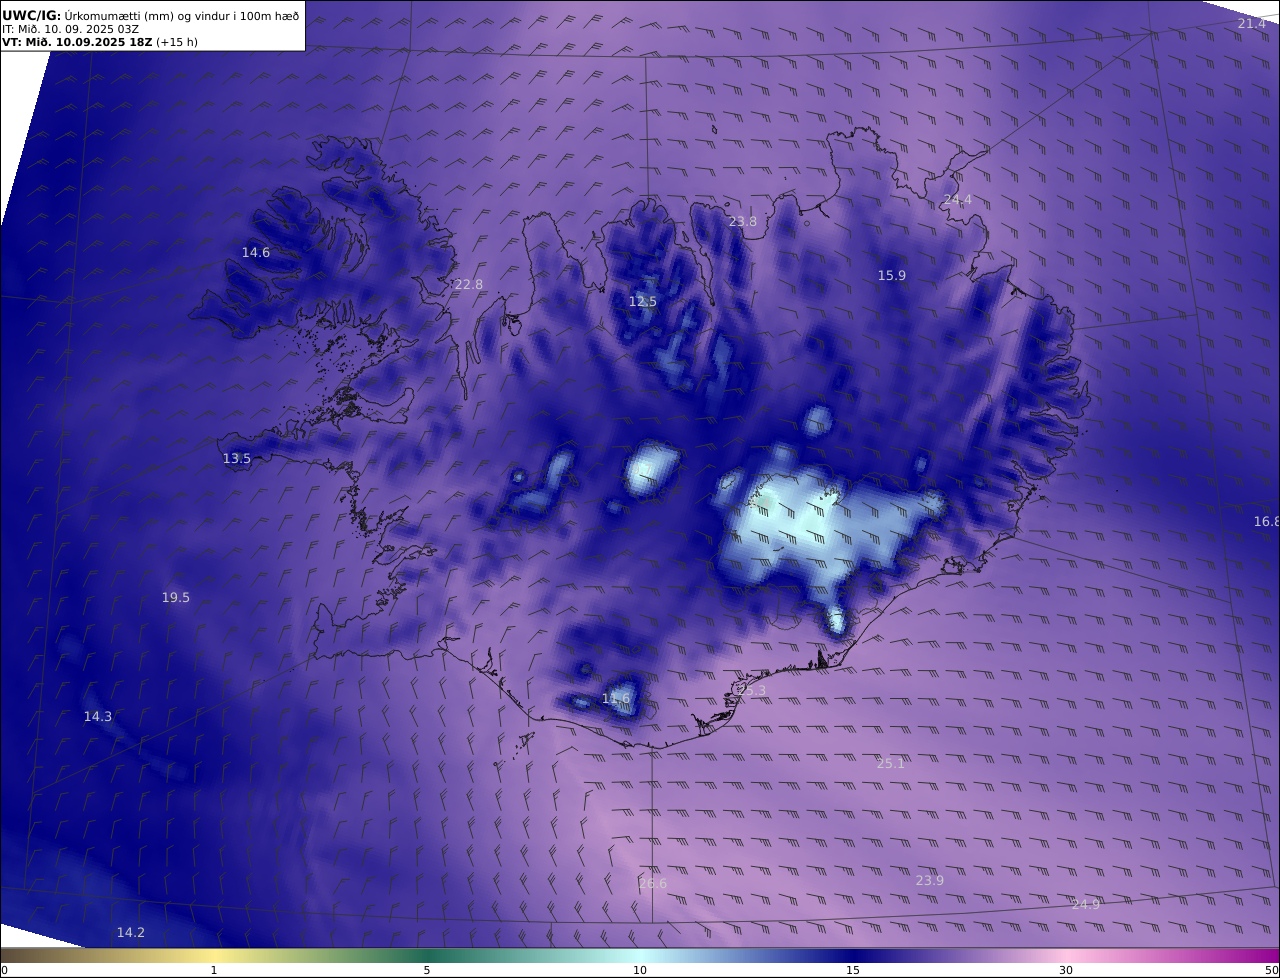Pick the 15.9 value on the map

point(891,276)
